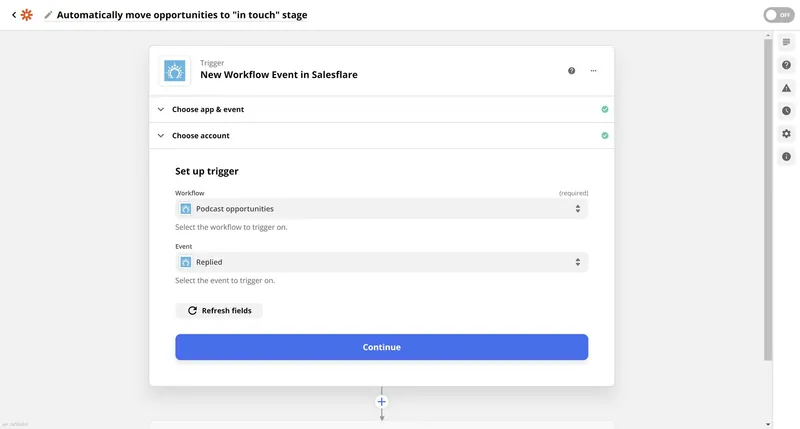The height and width of the screenshot is (429, 800).
Task: Click the Refresh fields button
Action: (x=219, y=311)
